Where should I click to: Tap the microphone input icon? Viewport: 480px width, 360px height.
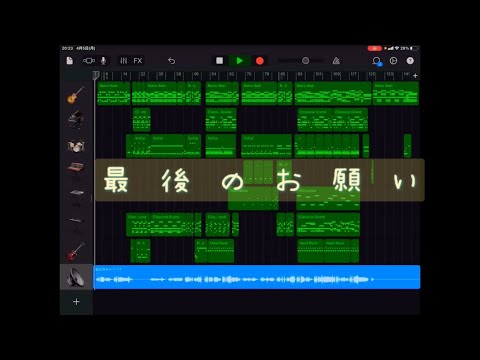pyautogui.click(x=104, y=61)
